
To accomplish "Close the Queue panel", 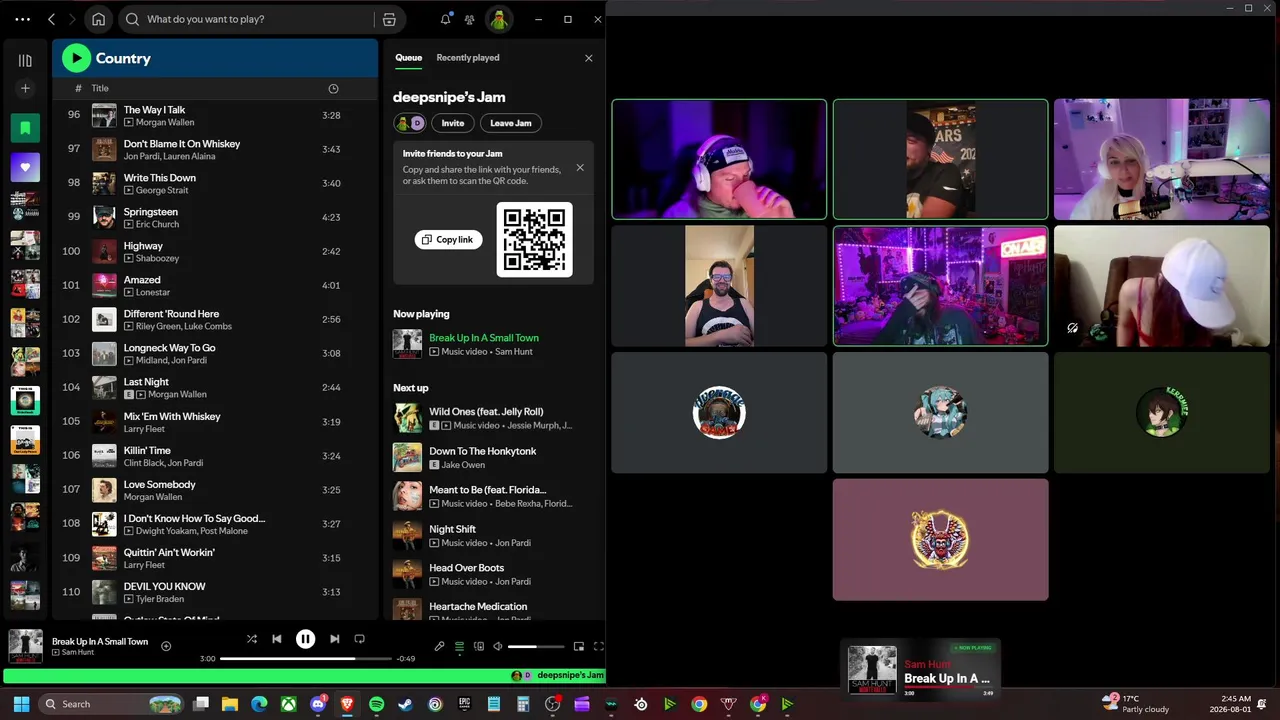I will (x=588, y=58).
